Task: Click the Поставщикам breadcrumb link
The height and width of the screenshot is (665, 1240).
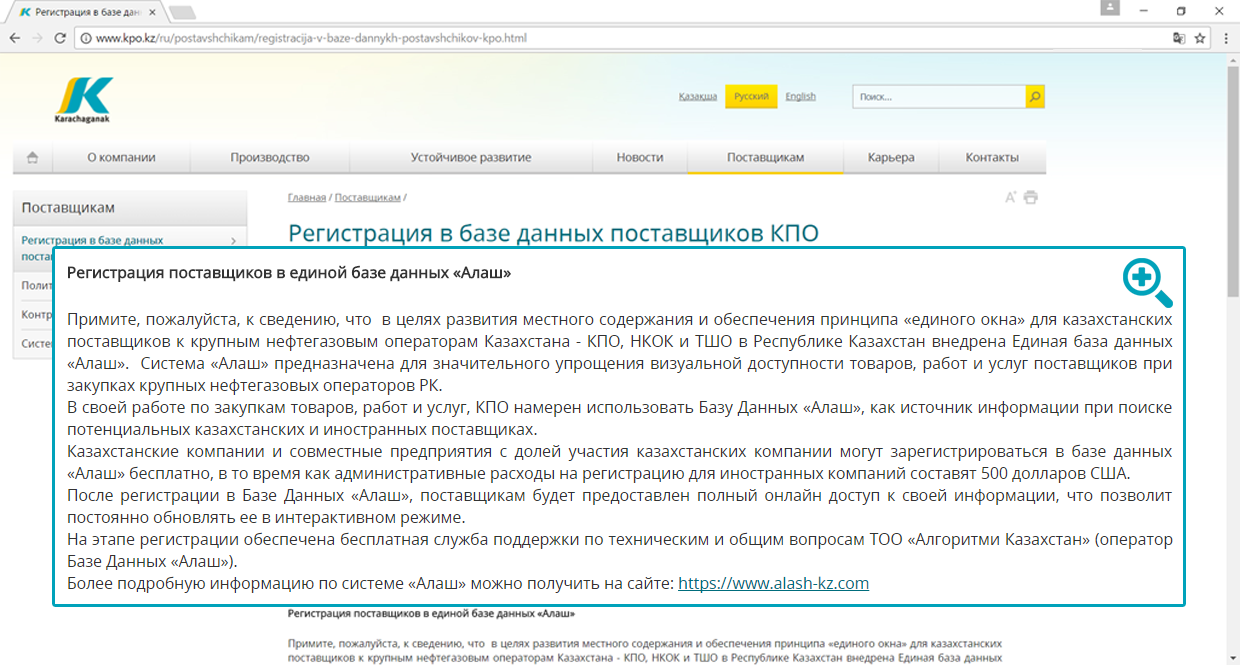Action: coord(368,198)
